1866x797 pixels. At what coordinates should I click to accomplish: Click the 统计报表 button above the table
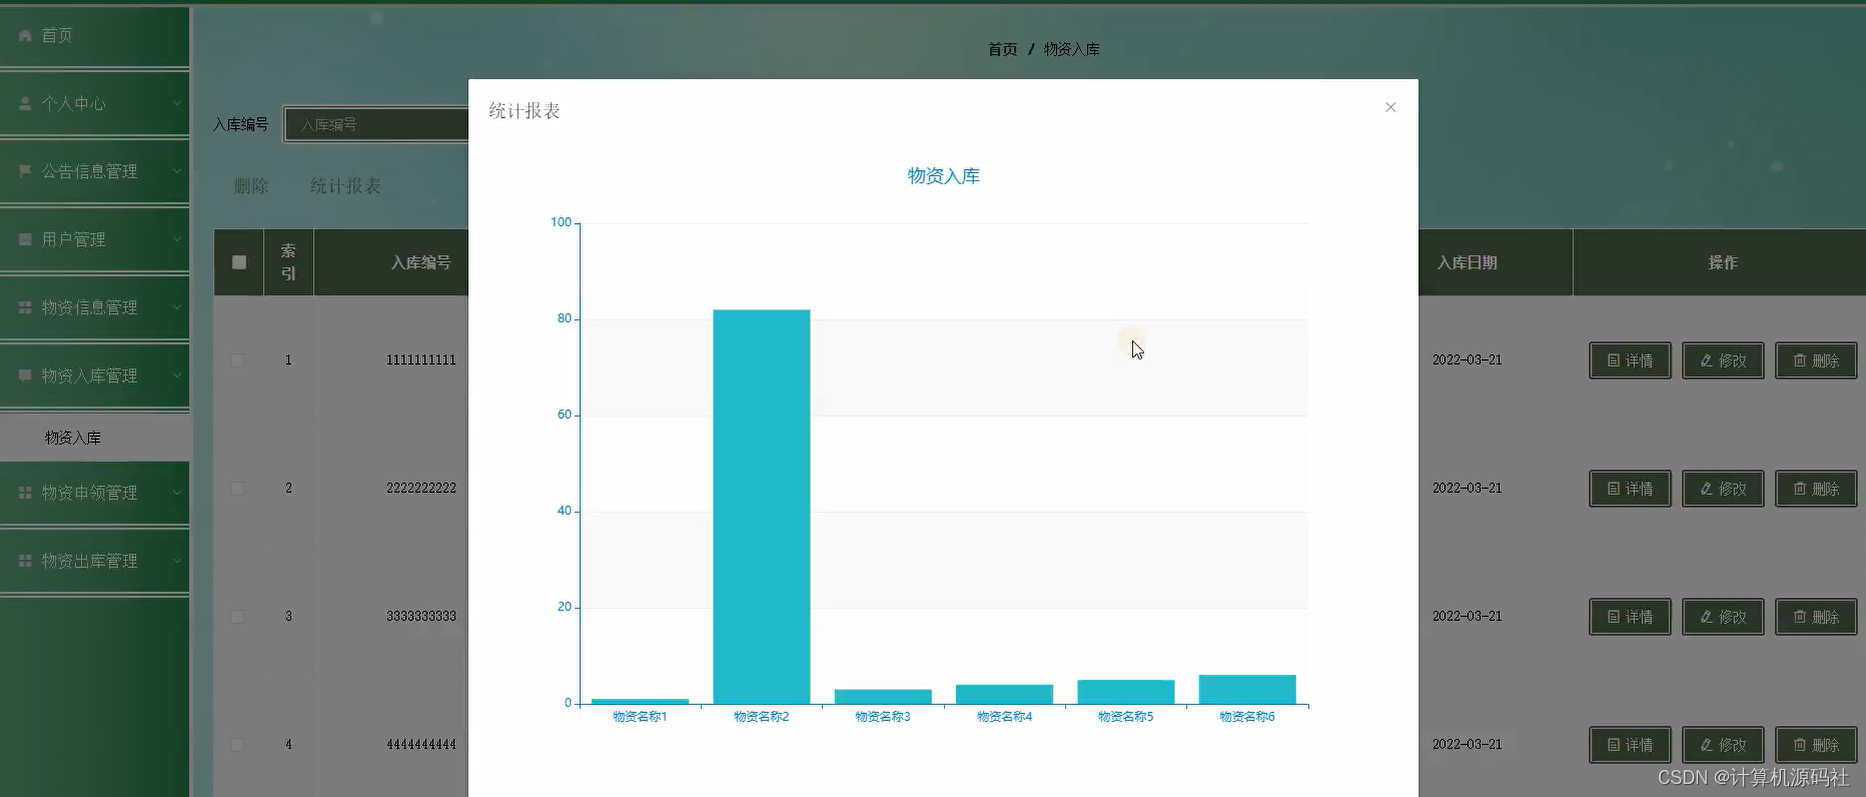(345, 186)
